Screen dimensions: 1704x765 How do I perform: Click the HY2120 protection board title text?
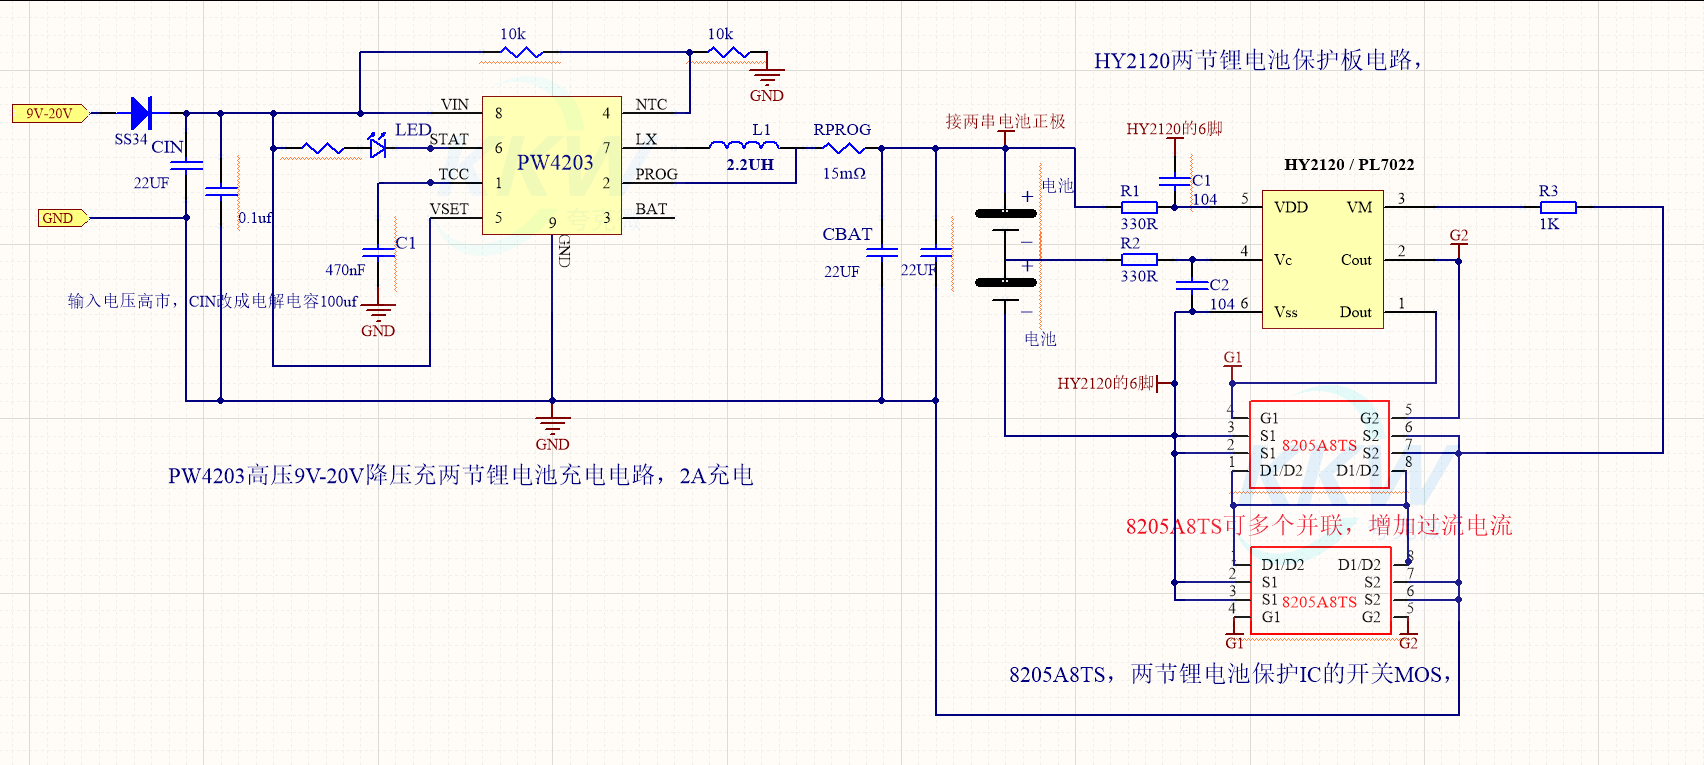point(1258,60)
